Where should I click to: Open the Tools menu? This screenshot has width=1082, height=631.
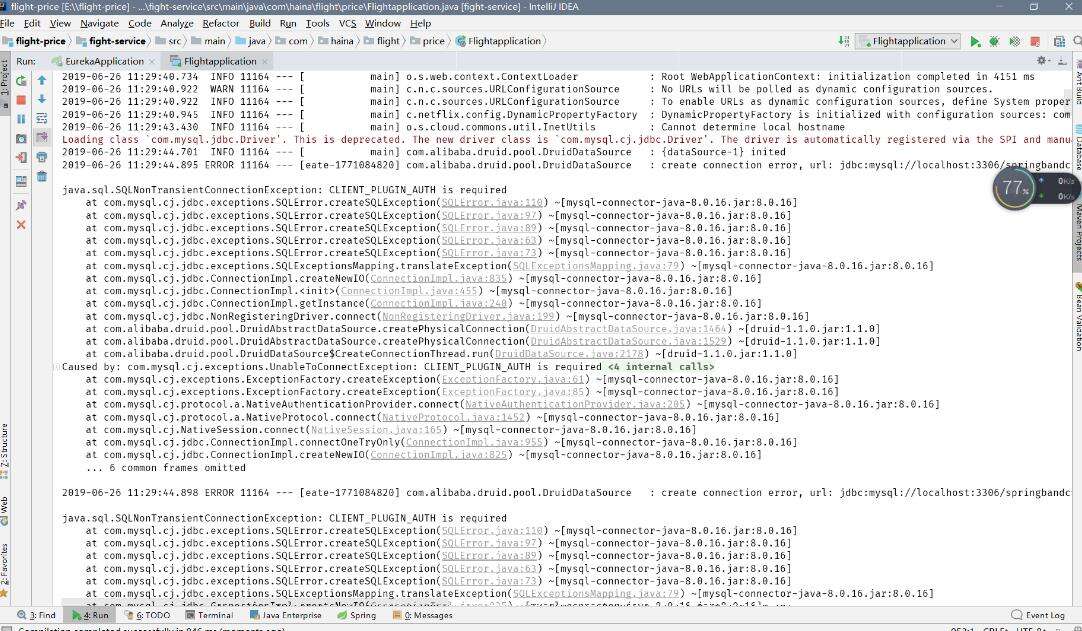[317, 23]
